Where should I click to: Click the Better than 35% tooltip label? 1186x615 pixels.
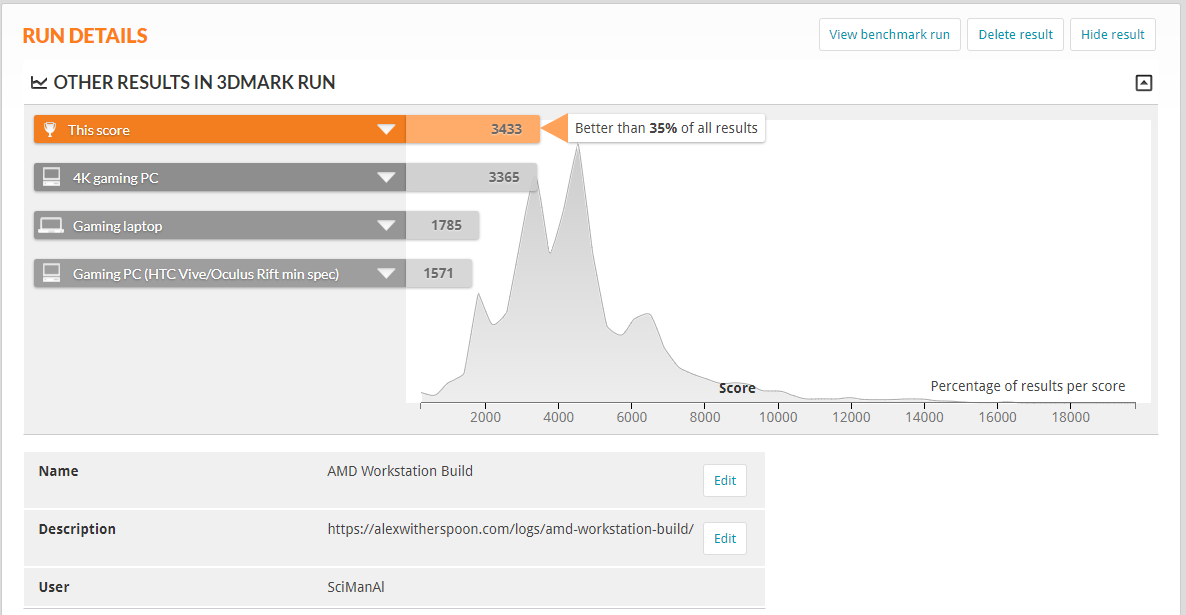(666, 128)
